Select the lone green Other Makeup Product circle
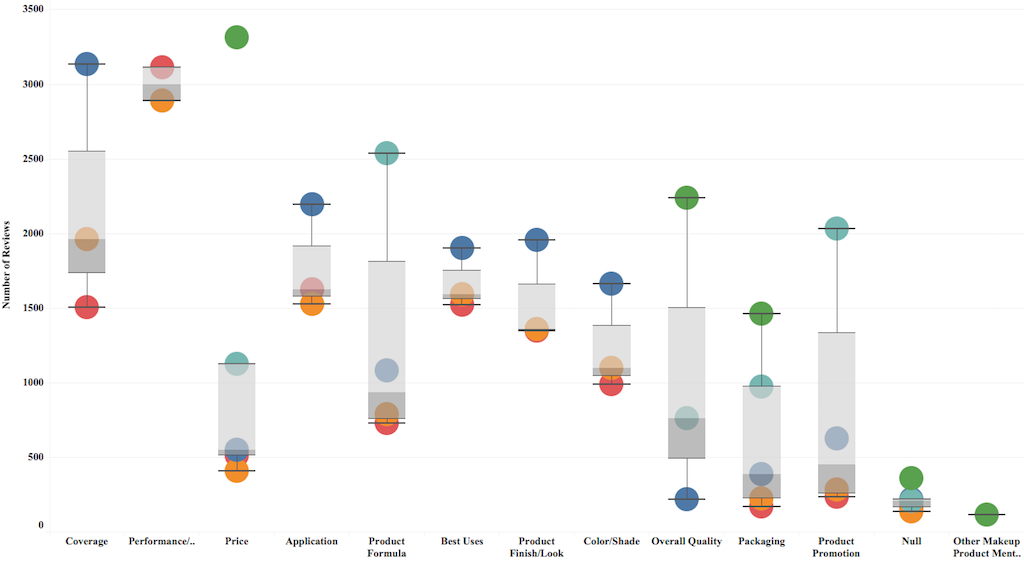Viewport: 1024px width, 564px height. point(987,515)
